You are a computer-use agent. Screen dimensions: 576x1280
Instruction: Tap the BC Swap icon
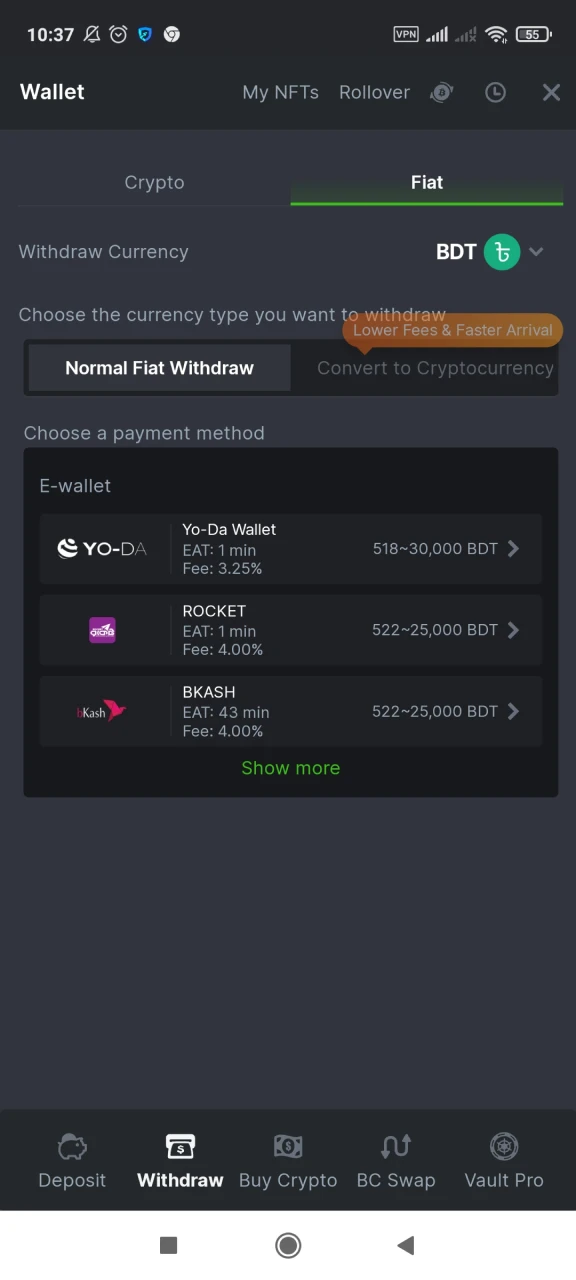(395, 1147)
